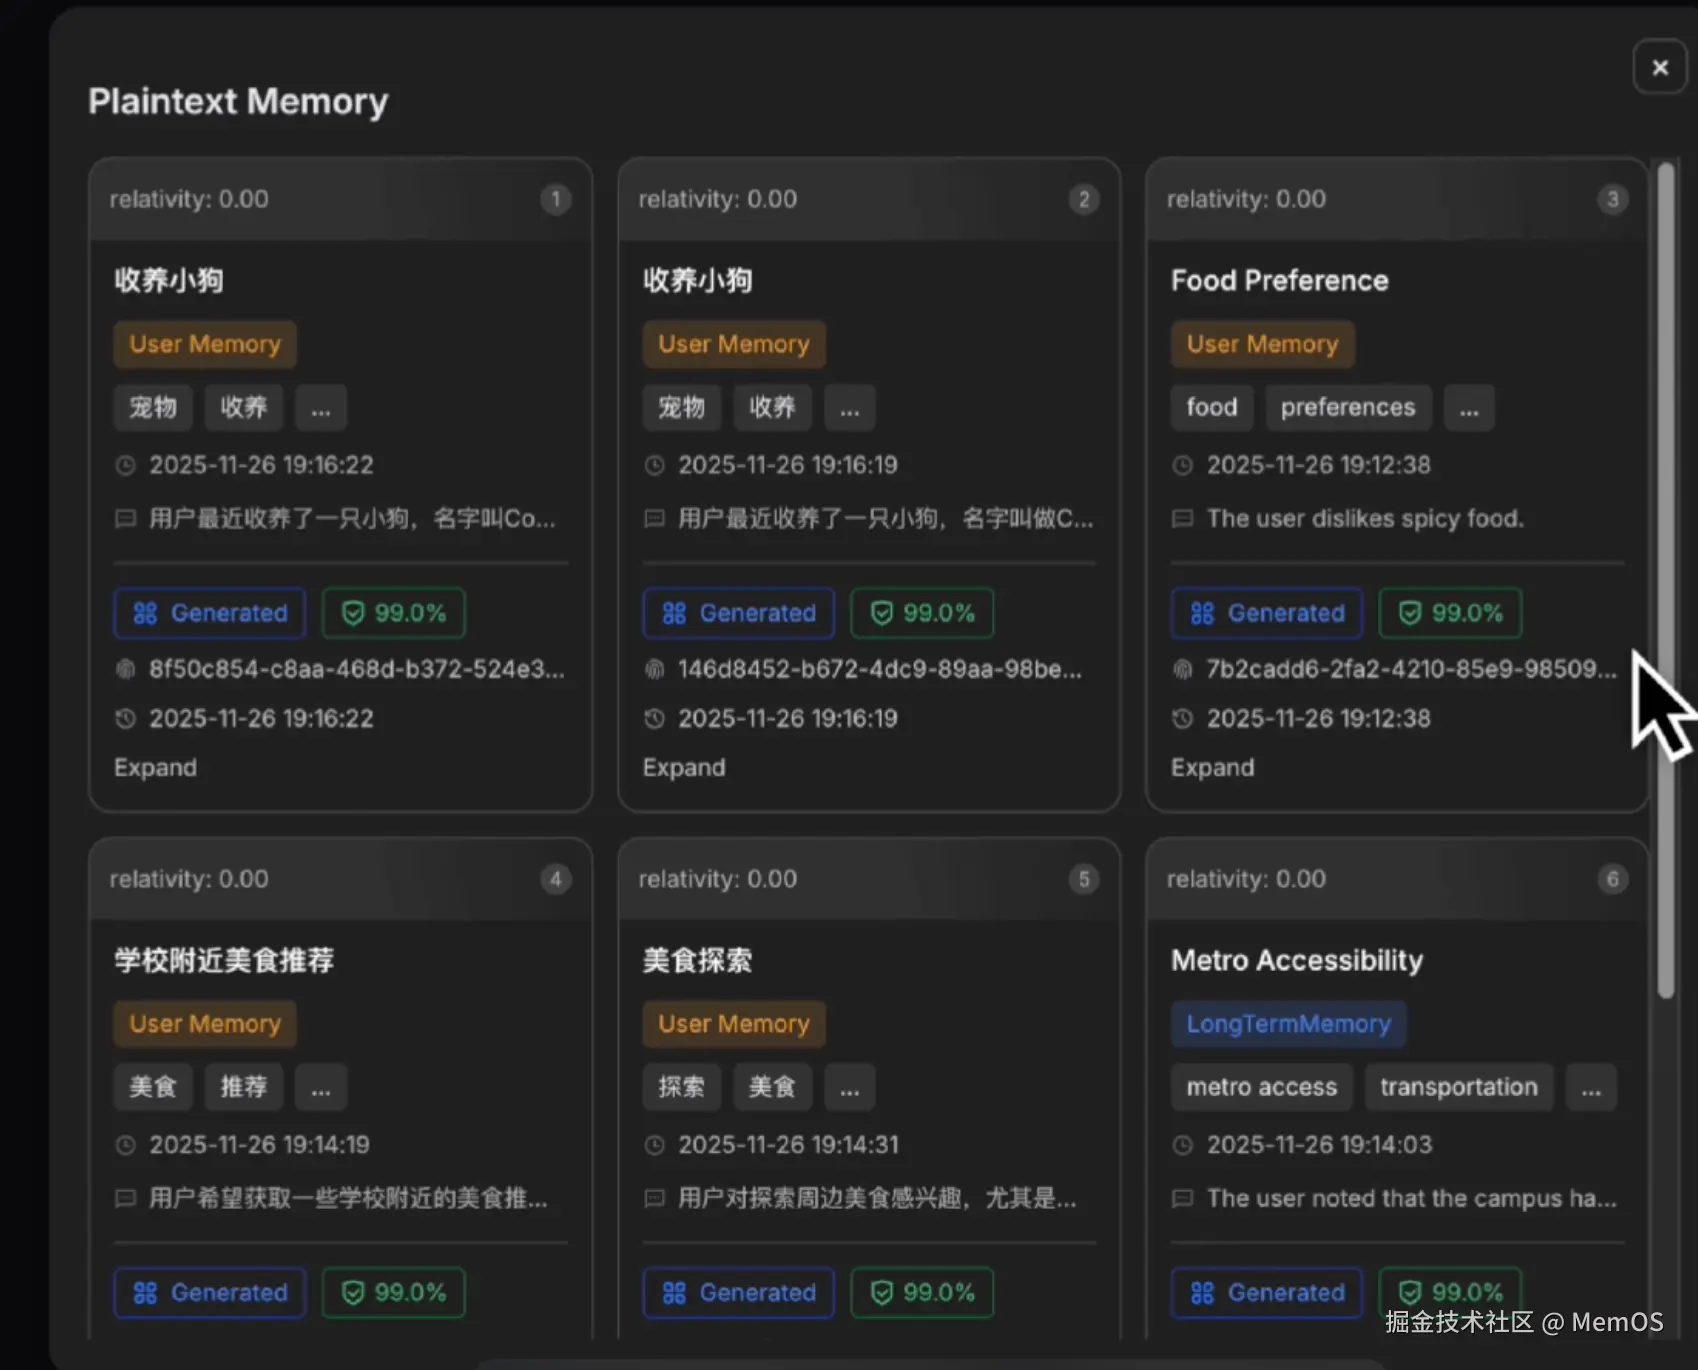This screenshot has height=1370, width=1698.
Task: Select the 'preferences' tag on Food Preference
Action: pyautogui.click(x=1347, y=408)
